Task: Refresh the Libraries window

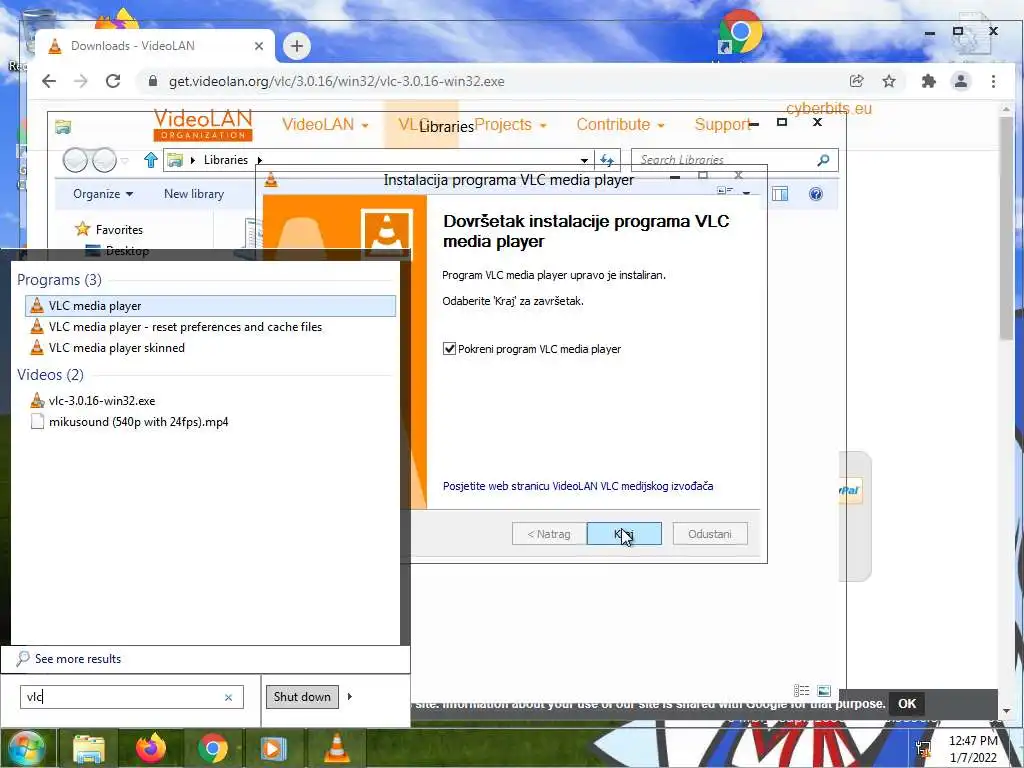Action: (x=607, y=160)
